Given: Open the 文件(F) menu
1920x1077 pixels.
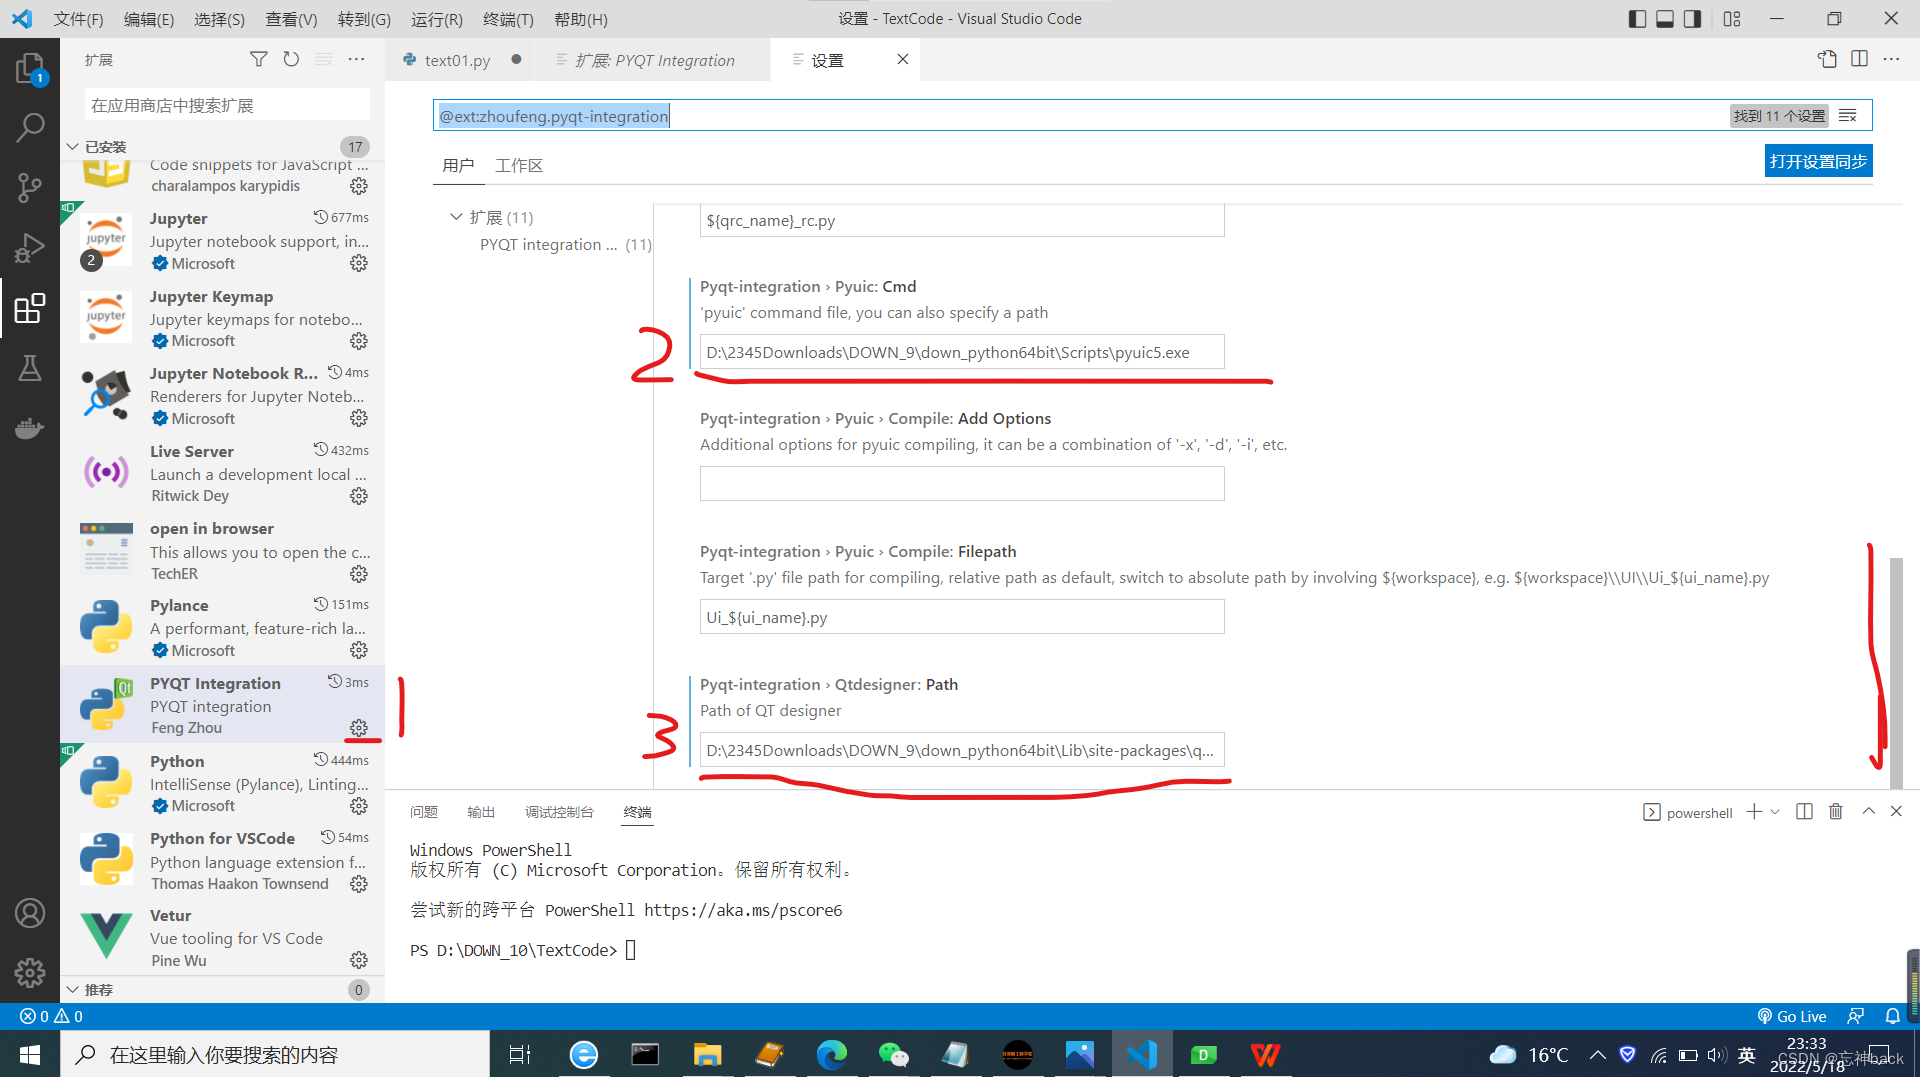Looking at the screenshot, I should click(78, 19).
